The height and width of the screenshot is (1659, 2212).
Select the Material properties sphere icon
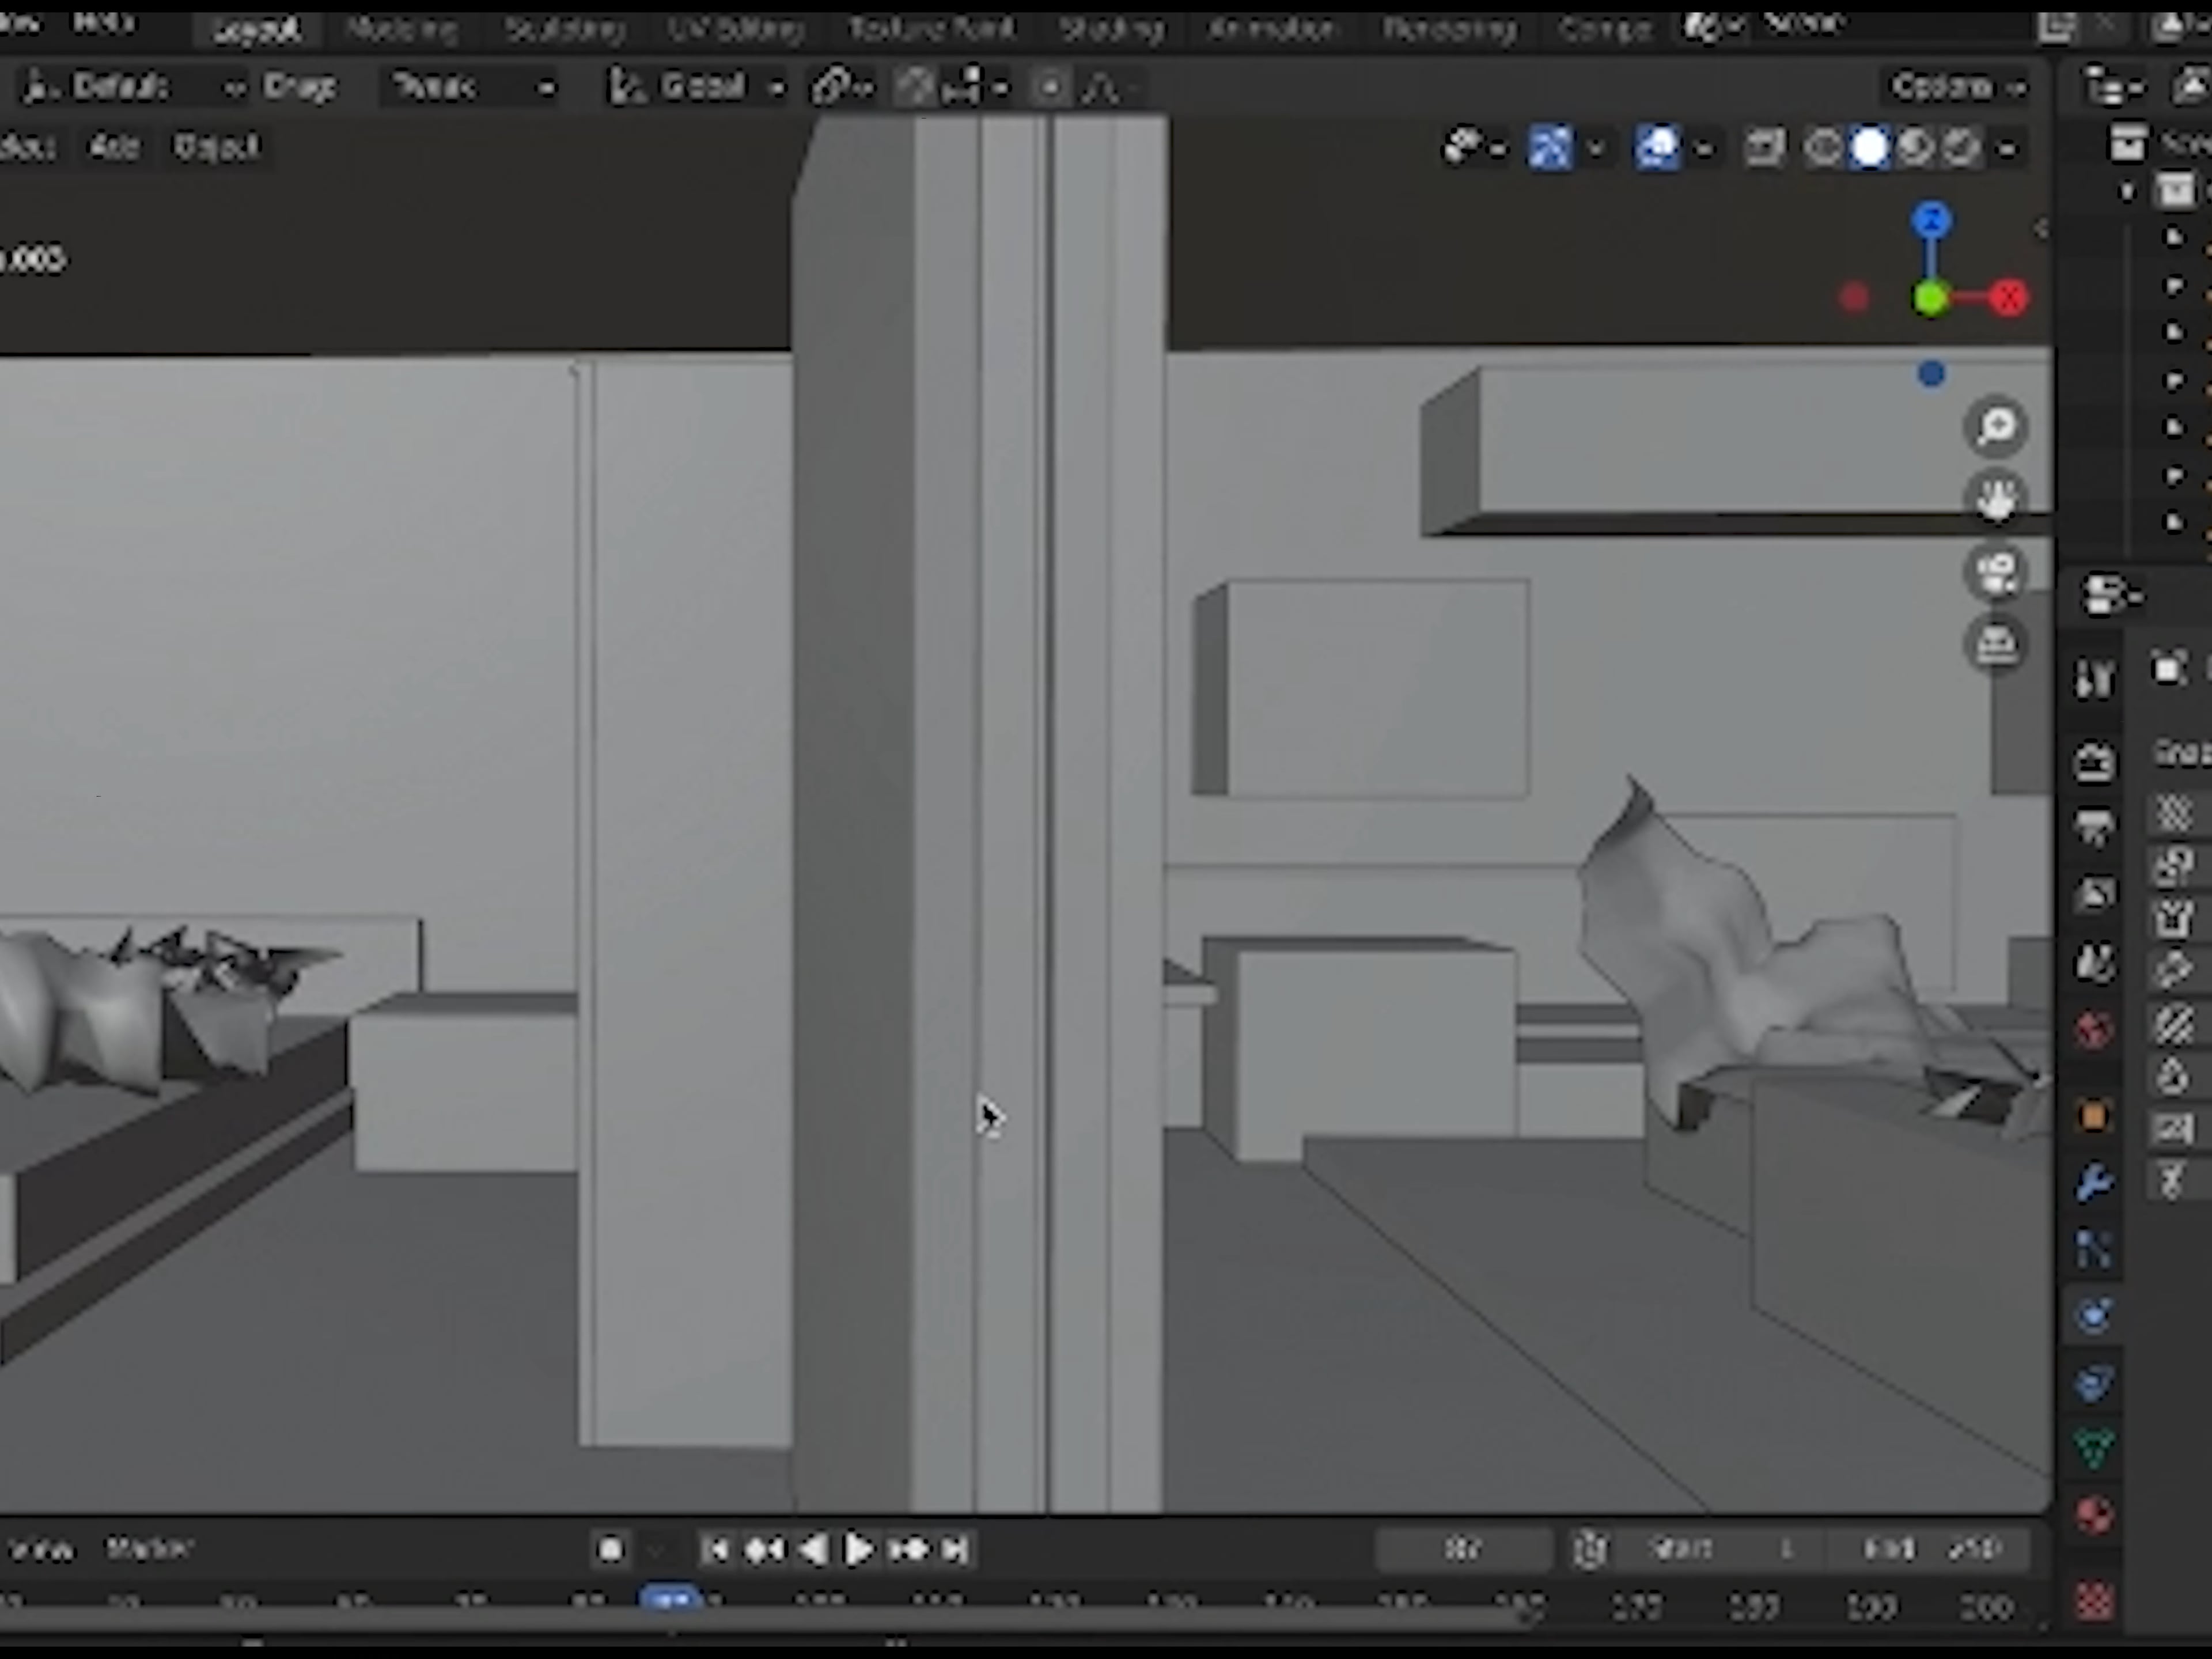2093,1509
